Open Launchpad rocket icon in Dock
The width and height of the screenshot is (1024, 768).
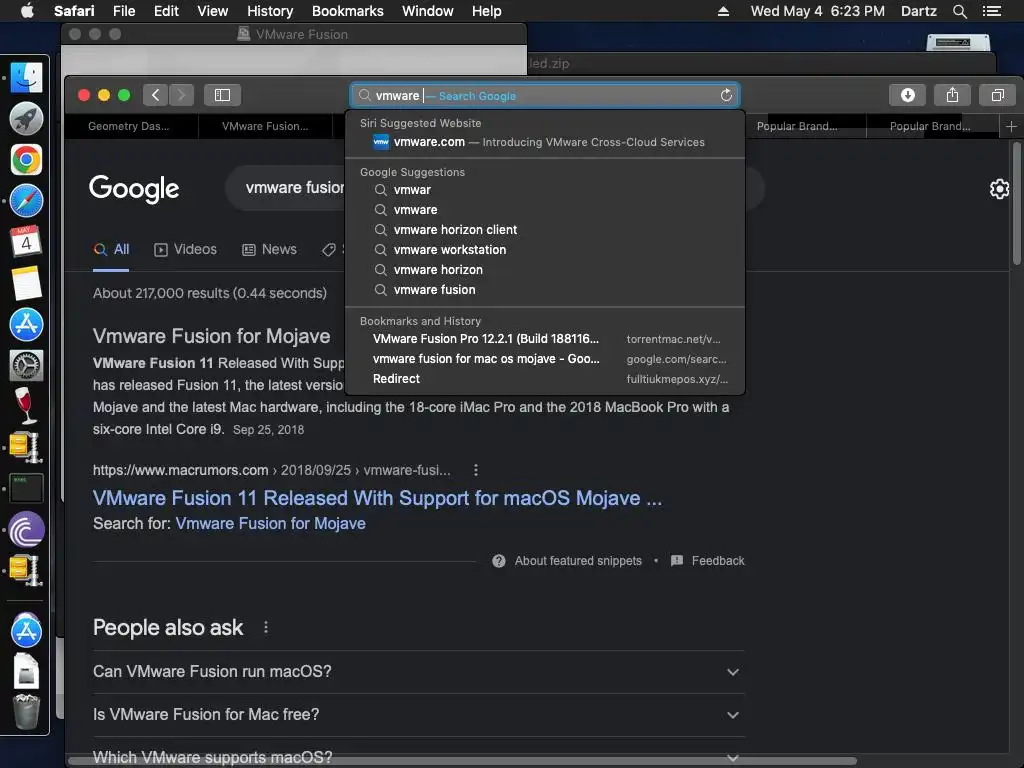(x=26, y=119)
